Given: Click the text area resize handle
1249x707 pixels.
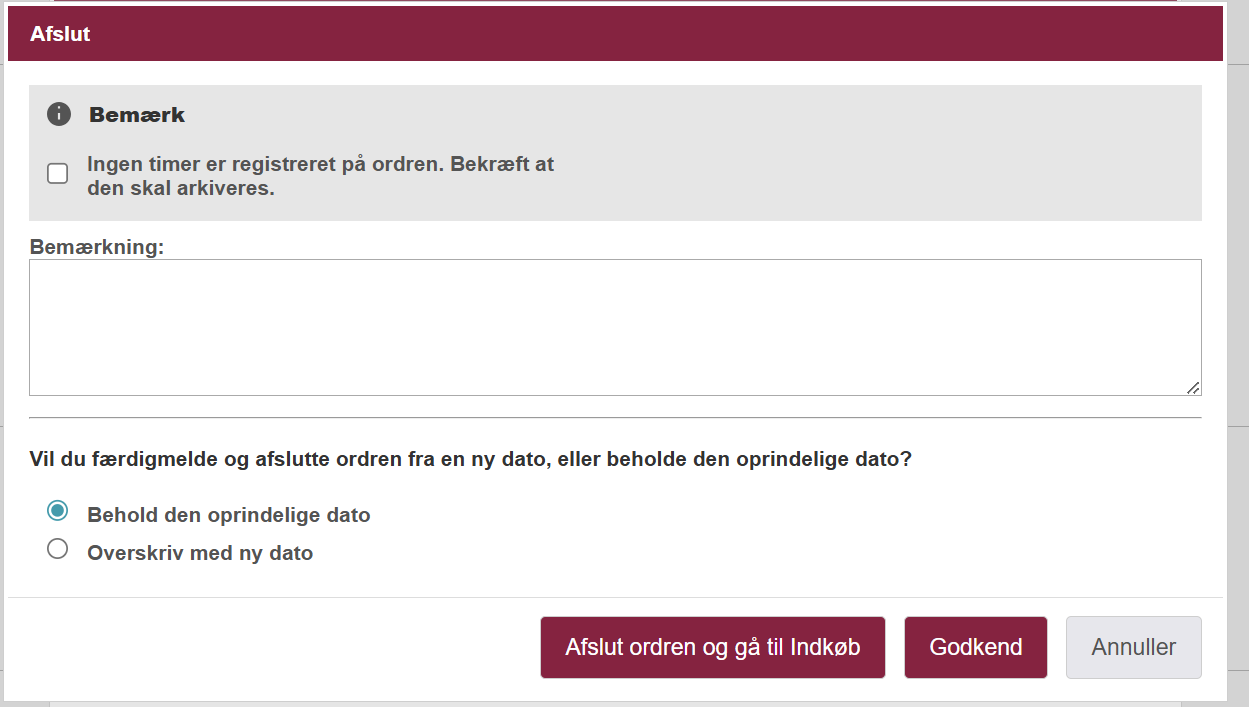Looking at the screenshot, I should pyautogui.click(x=1193, y=387).
